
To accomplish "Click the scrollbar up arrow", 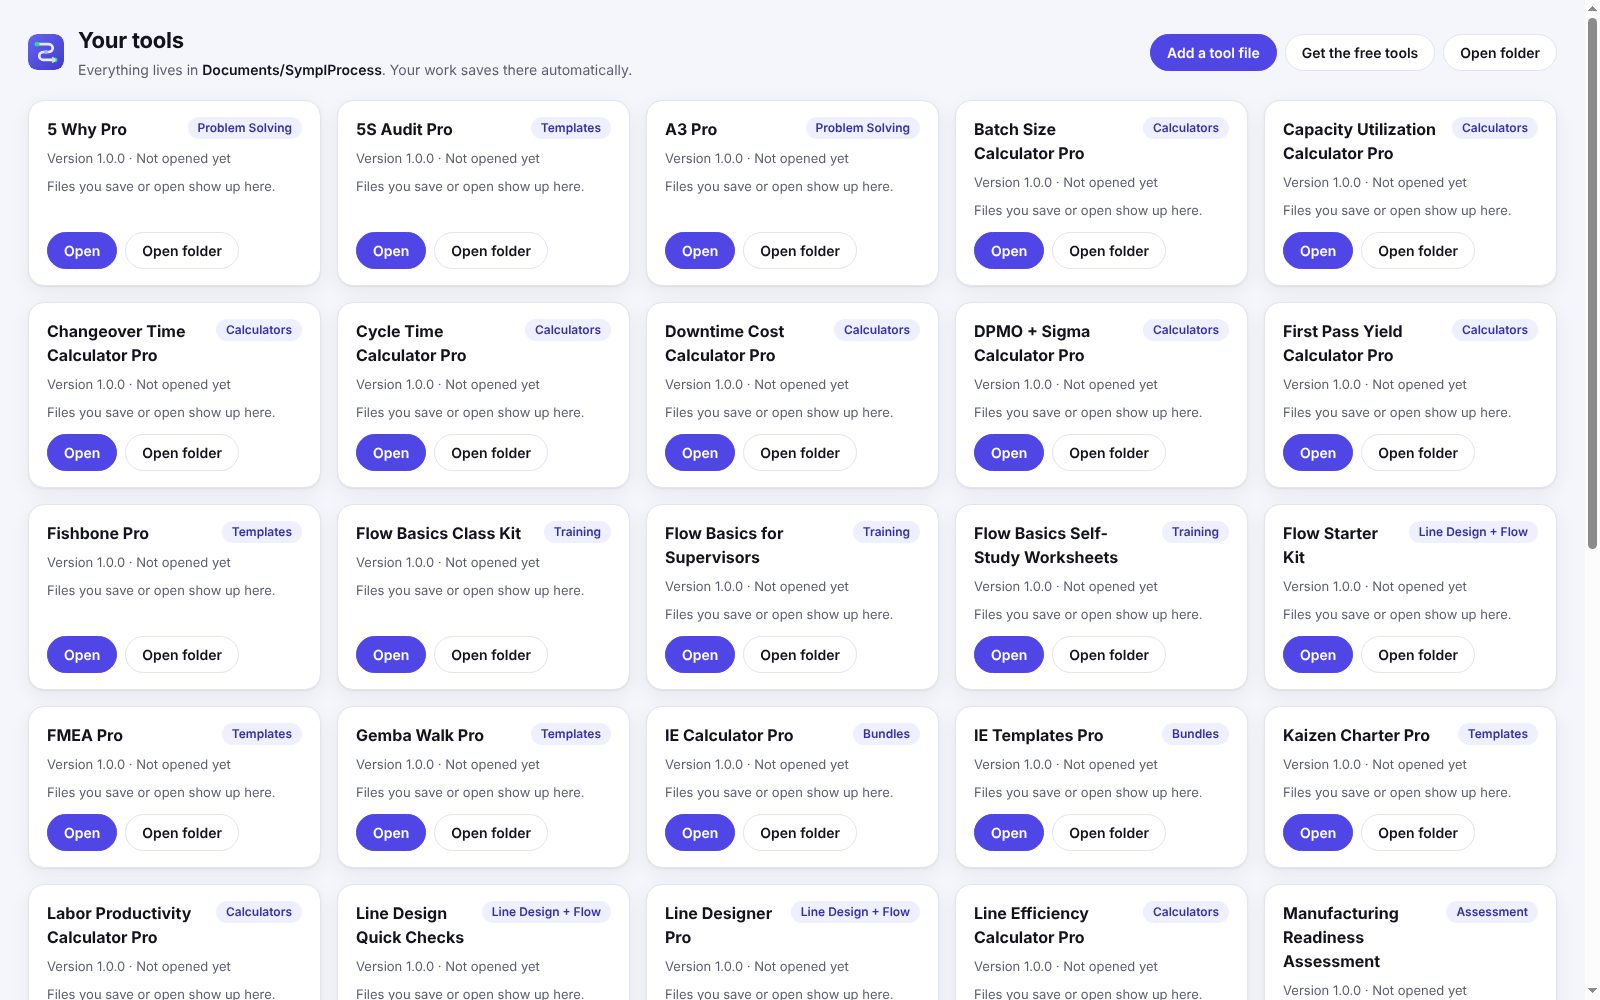I will pos(1593,8).
